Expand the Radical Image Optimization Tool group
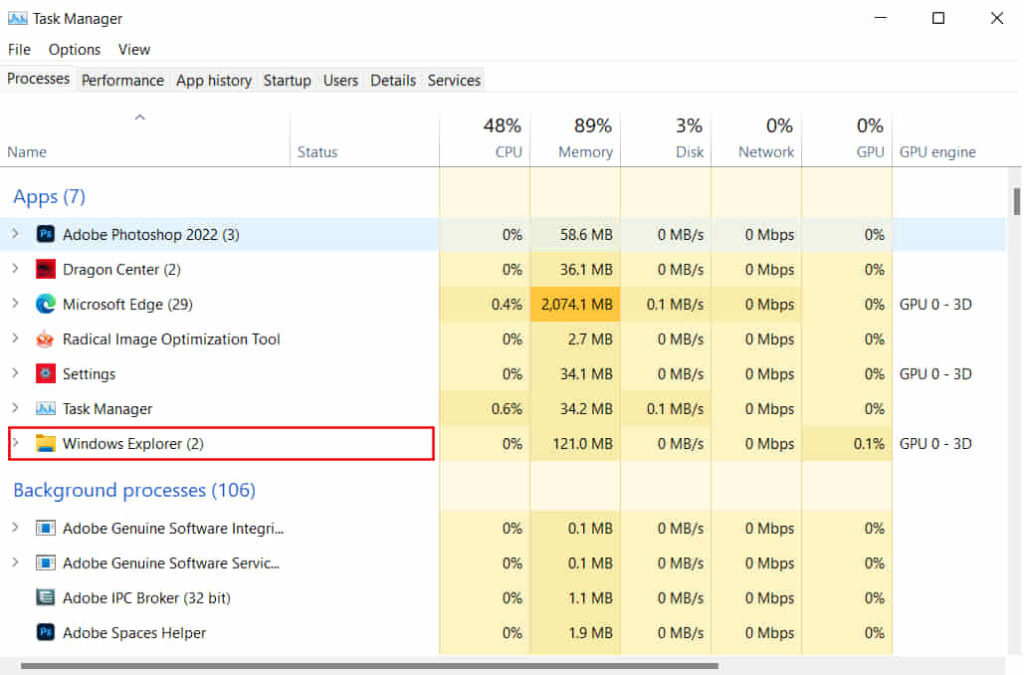Viewport: 1024px width, 675px height. [16, 338]
